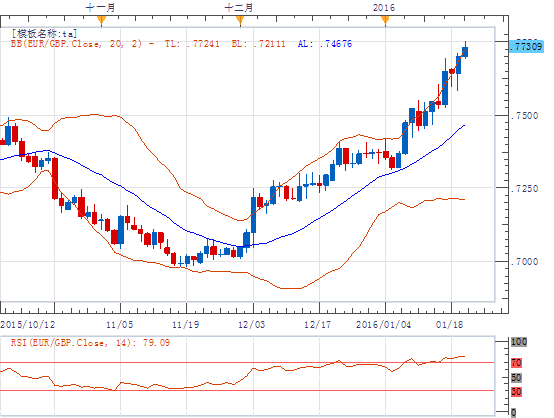
Task: Click the AL: .74676 value
Action: (x=325, y=44)
